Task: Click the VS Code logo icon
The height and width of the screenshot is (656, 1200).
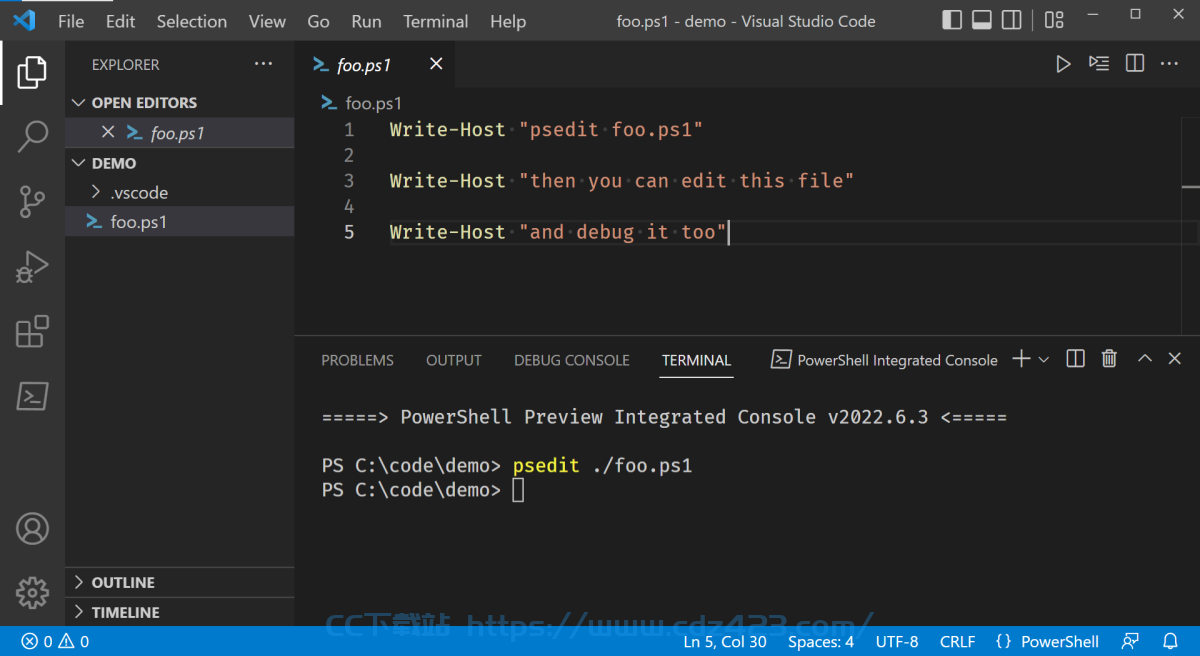Action: [24, 21]
